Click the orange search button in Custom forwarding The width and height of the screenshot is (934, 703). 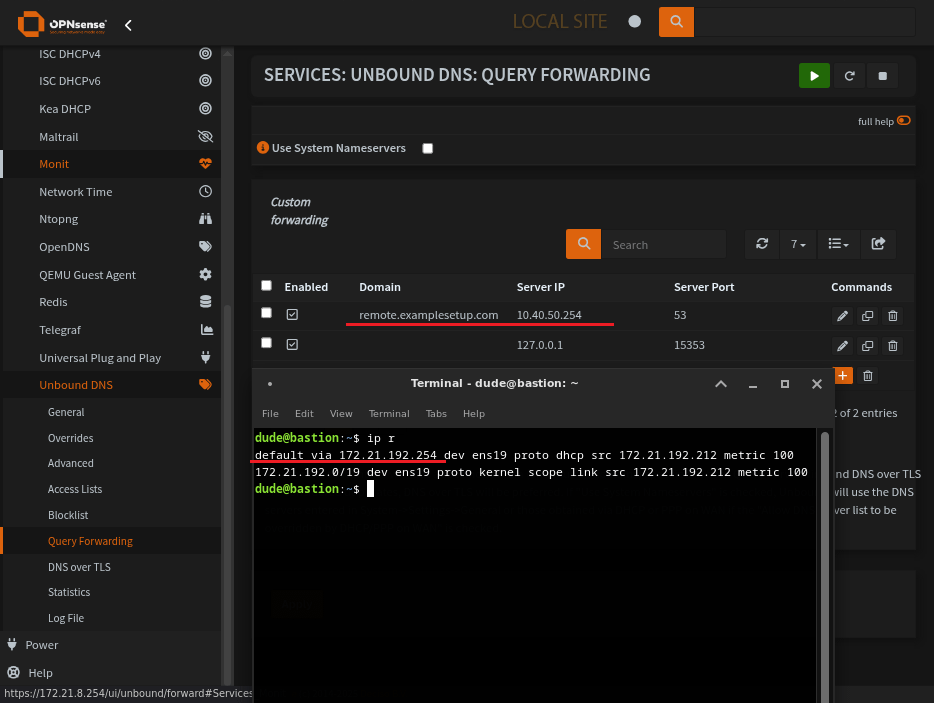point(584,244)
